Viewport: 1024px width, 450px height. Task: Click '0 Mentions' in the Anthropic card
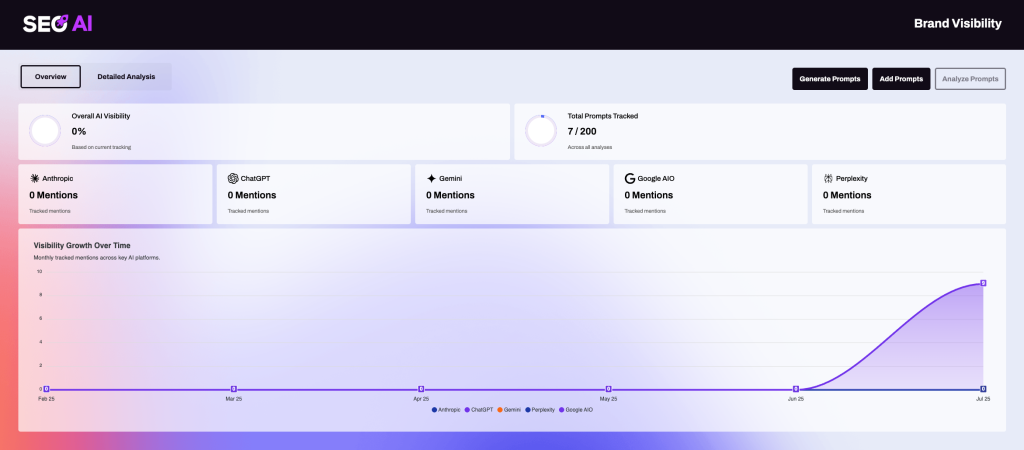(x=54, y=195)
